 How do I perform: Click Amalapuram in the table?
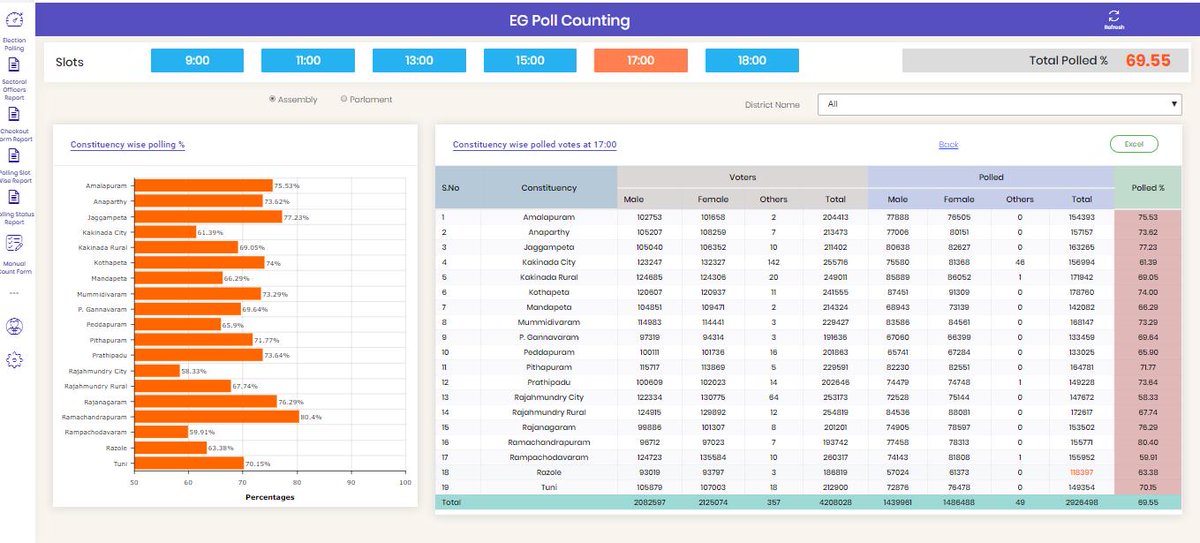tap(549, 217)
